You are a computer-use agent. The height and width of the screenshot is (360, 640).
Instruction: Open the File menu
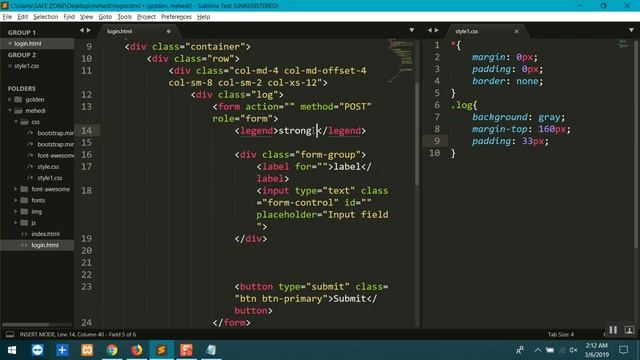(7, 17)
